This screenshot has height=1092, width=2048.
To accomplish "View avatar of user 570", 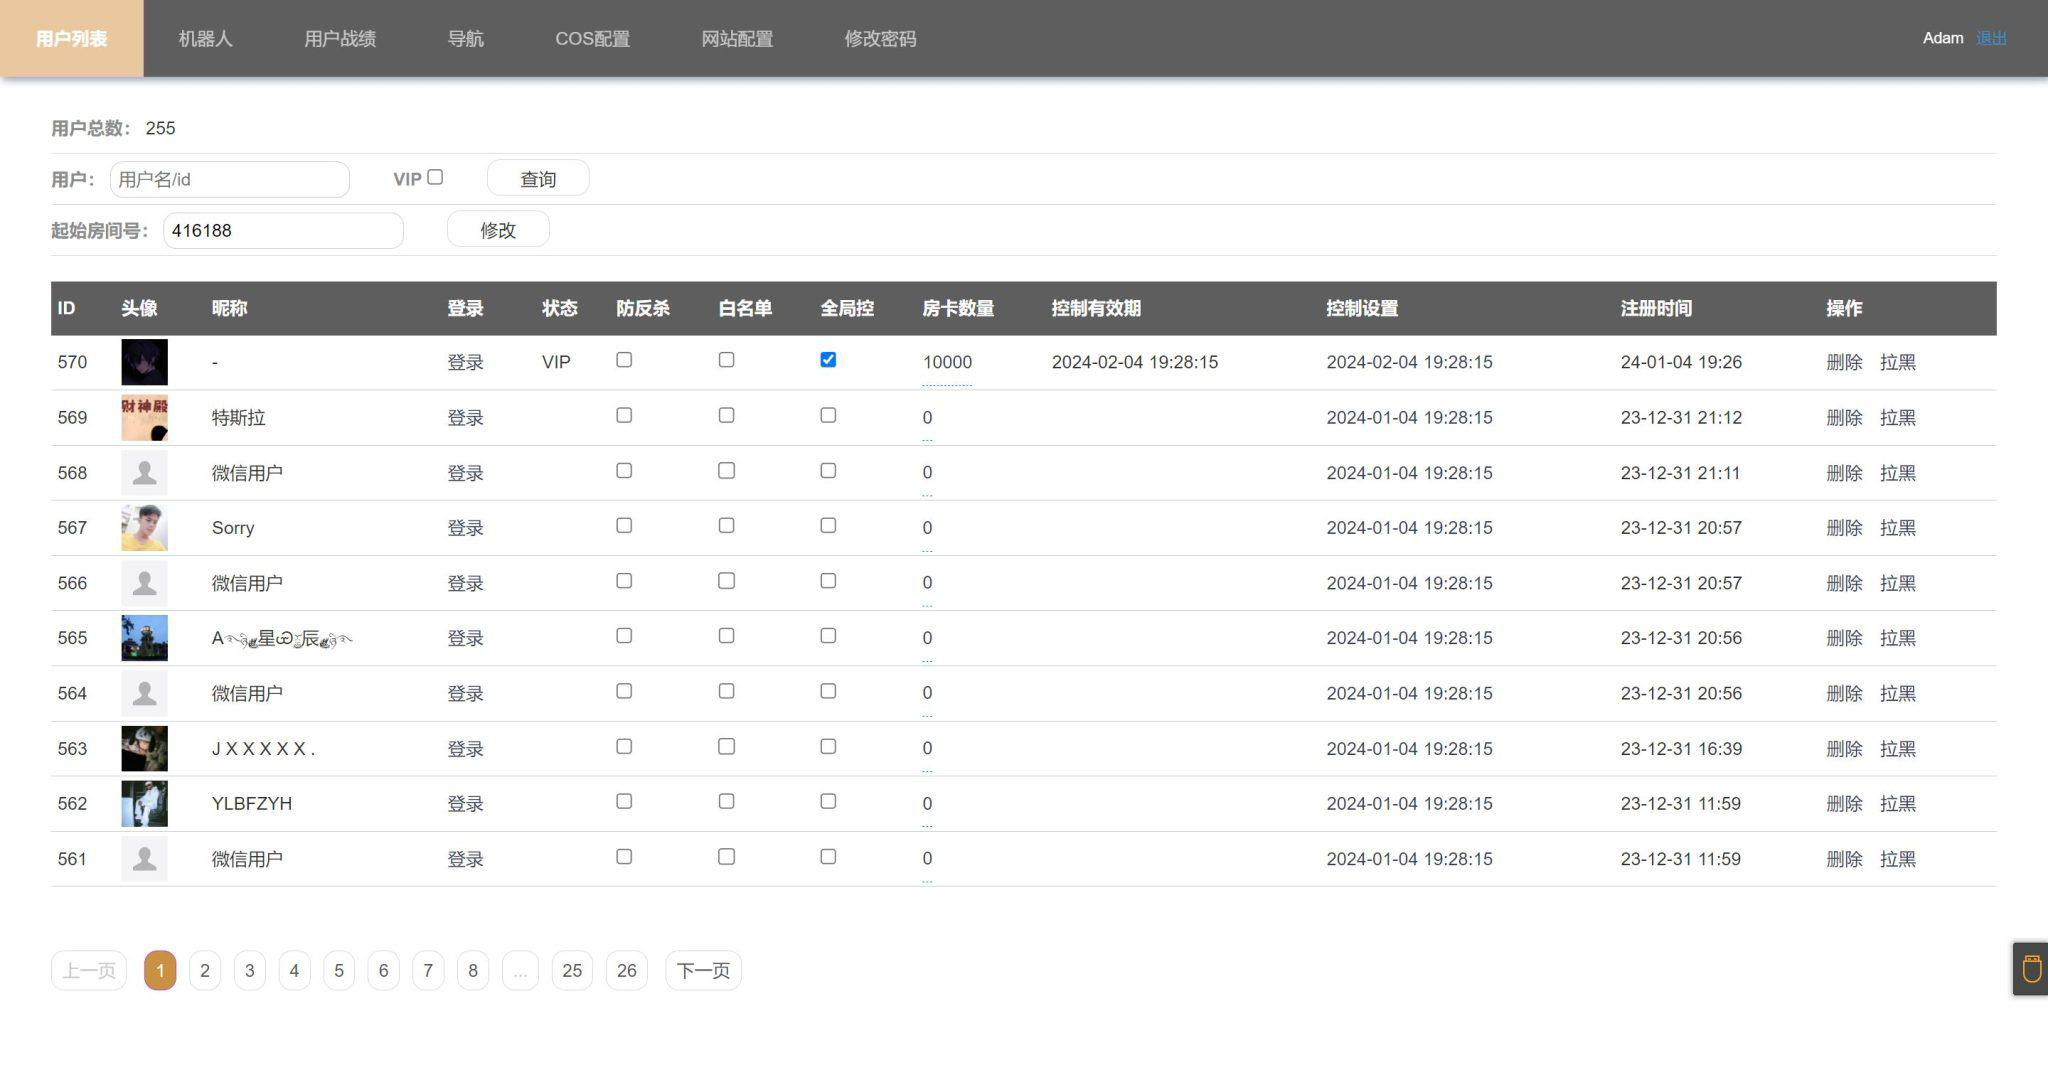I will click(144, 362).
